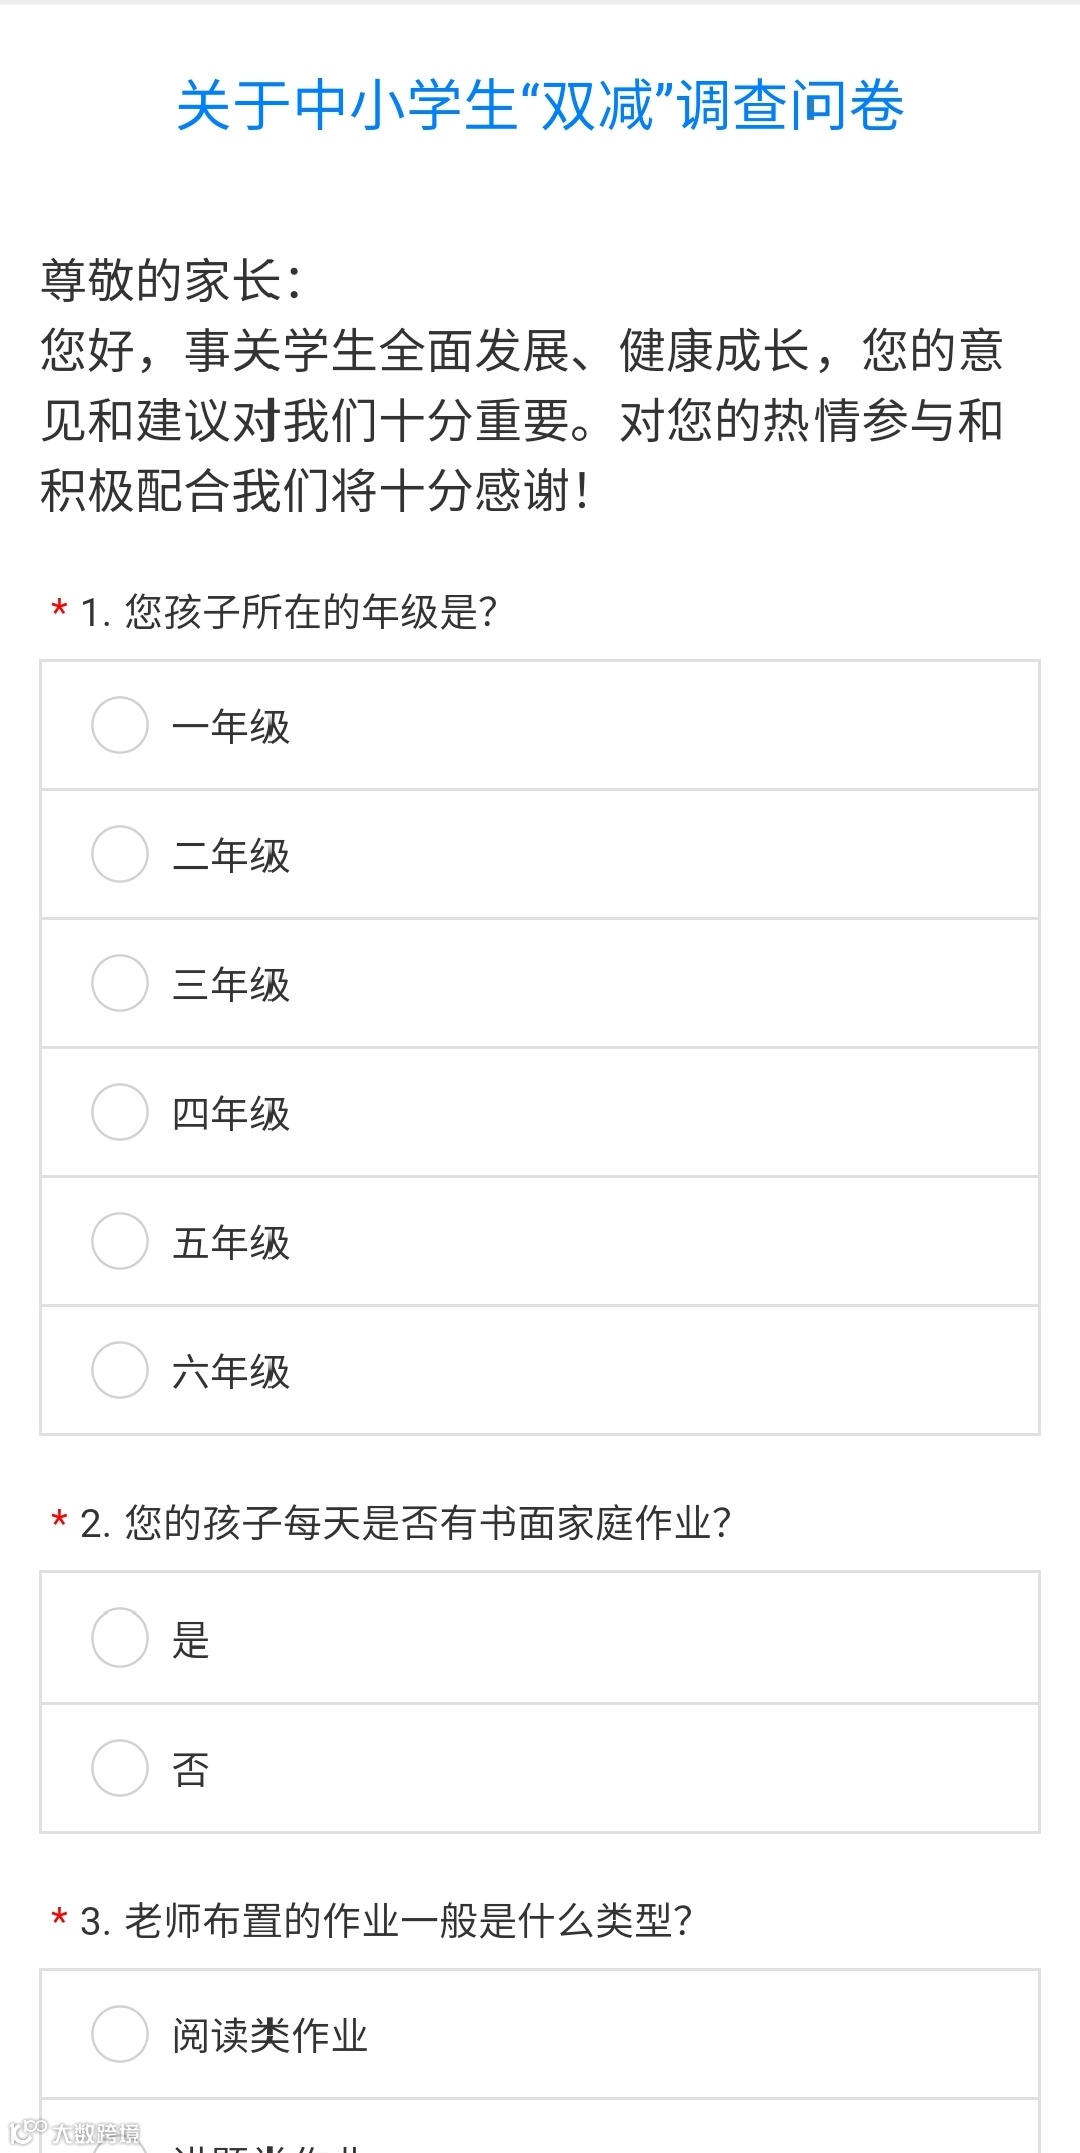This screenshot has height=2153, width=1080.
Task: Select 否 for daily written homework
Action: point(120,1768)
